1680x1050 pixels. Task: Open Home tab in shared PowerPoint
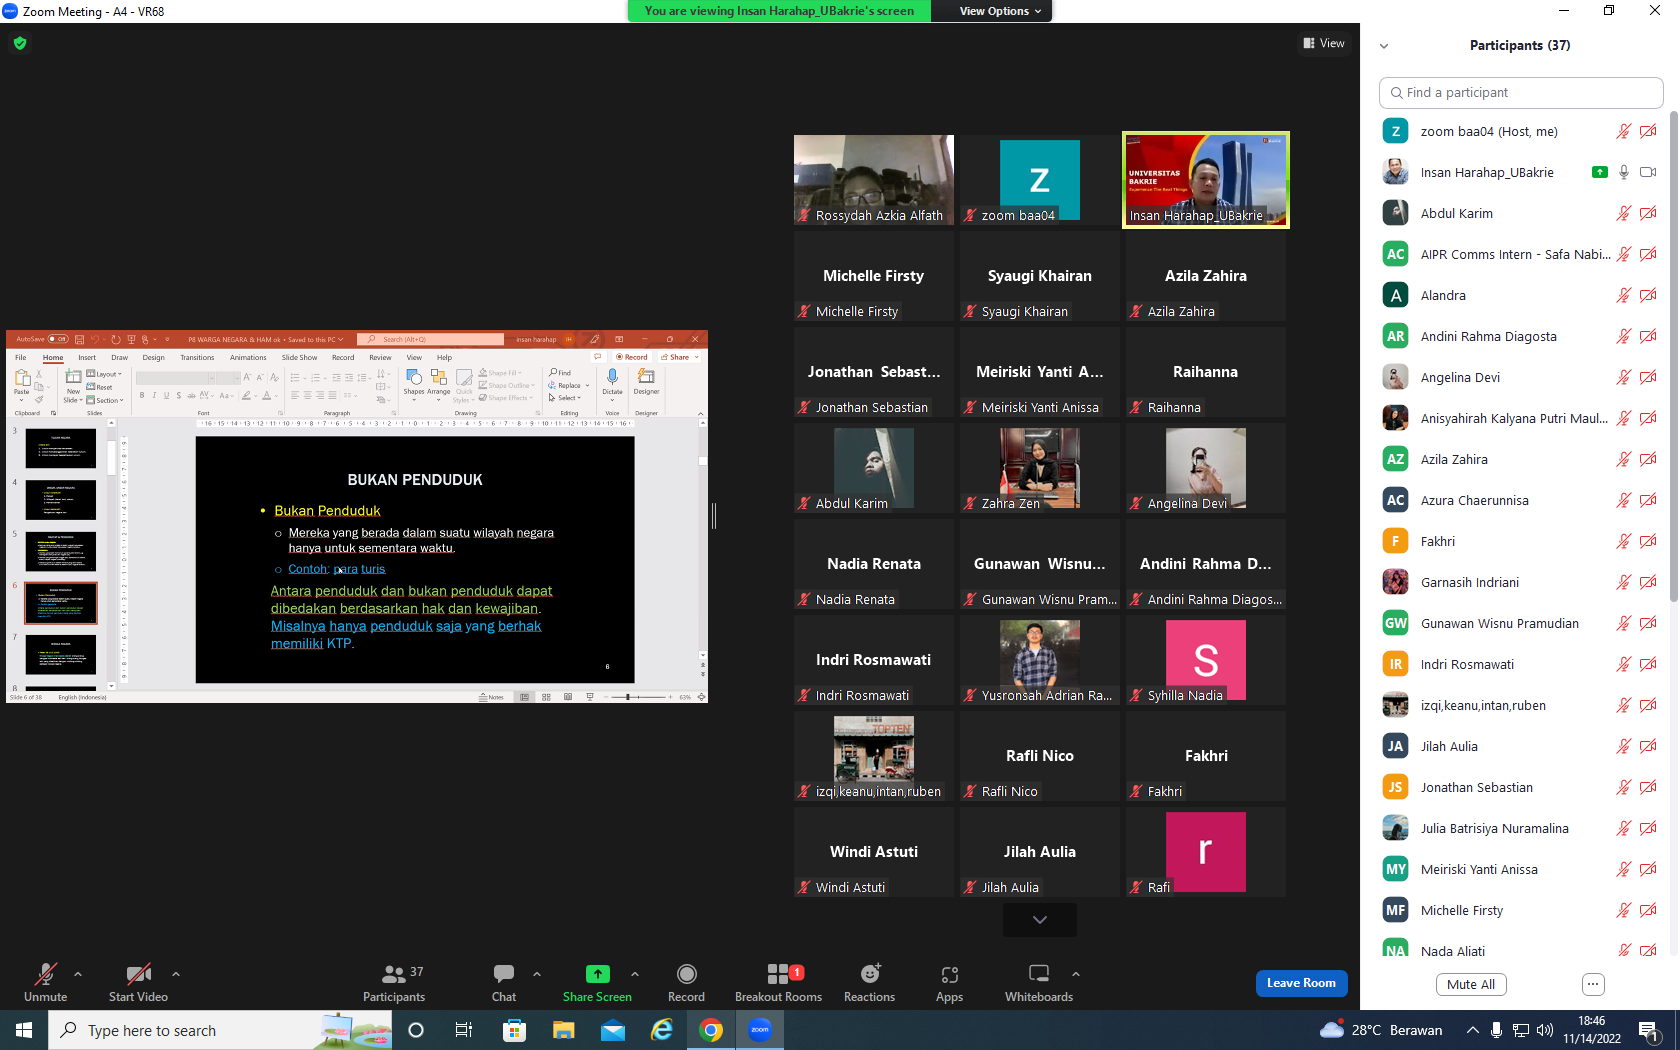click(53, 357)
